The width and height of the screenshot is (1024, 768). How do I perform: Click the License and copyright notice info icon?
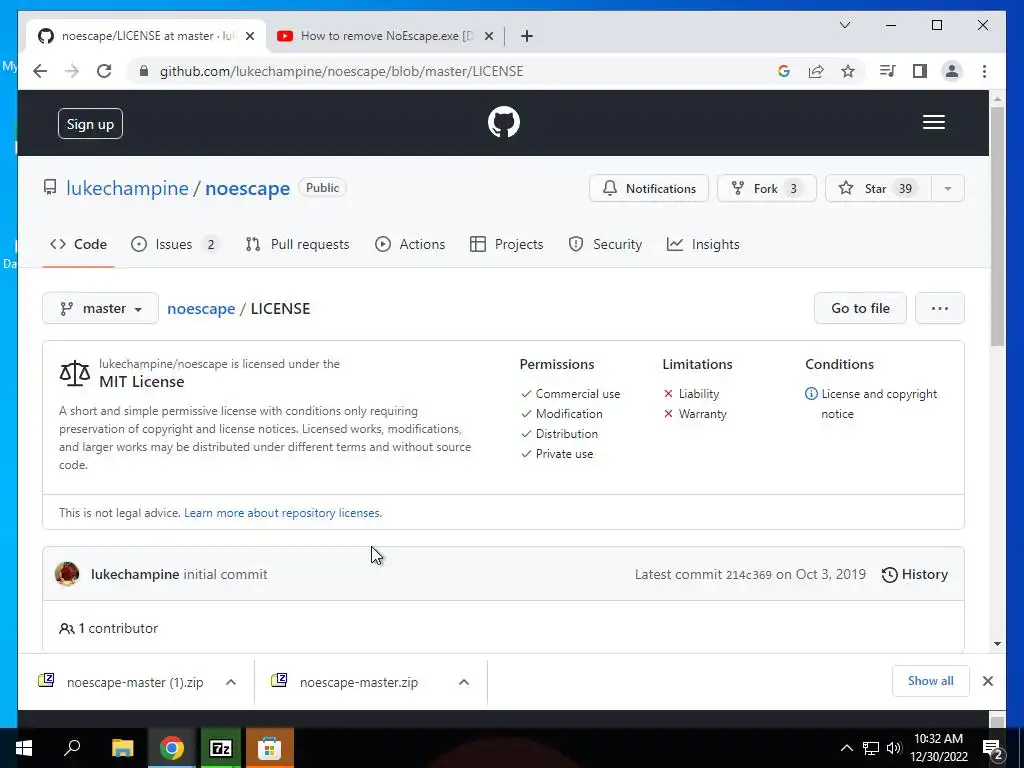(x=811, y=394)
